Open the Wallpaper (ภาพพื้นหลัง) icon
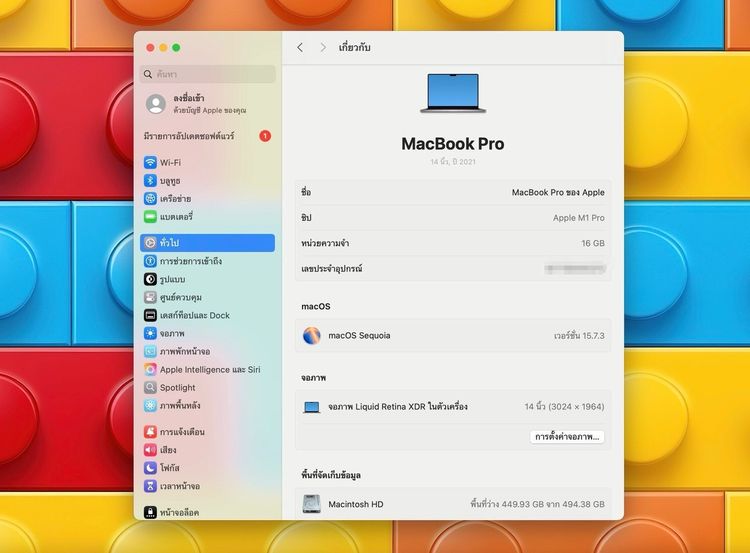The width and height of the screenshot is (750, 553). pyautogui.click(x=150, y=406)
